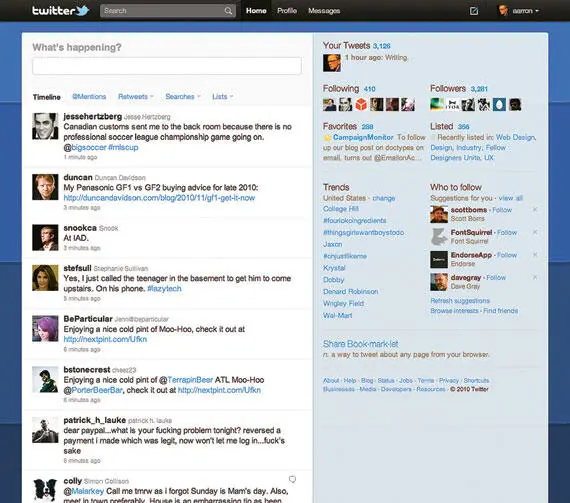Open the College Hill trend
The width and height of the screenshot is (570, 503).
coord(341,209)
